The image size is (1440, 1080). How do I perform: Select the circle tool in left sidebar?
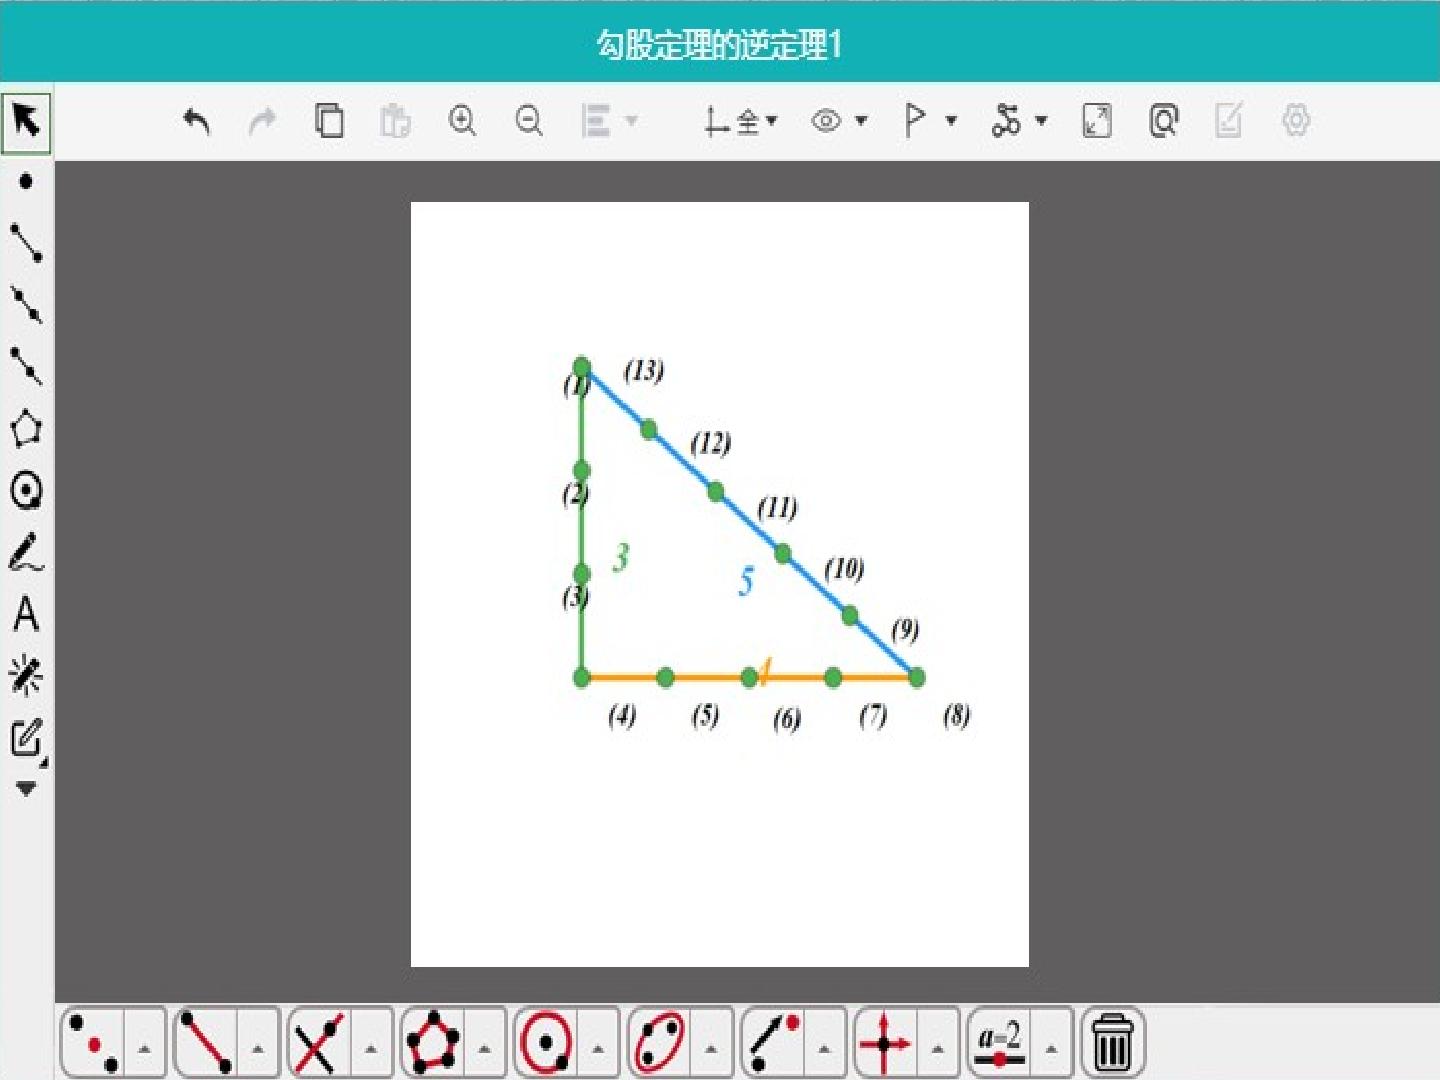tap(26, 491)
